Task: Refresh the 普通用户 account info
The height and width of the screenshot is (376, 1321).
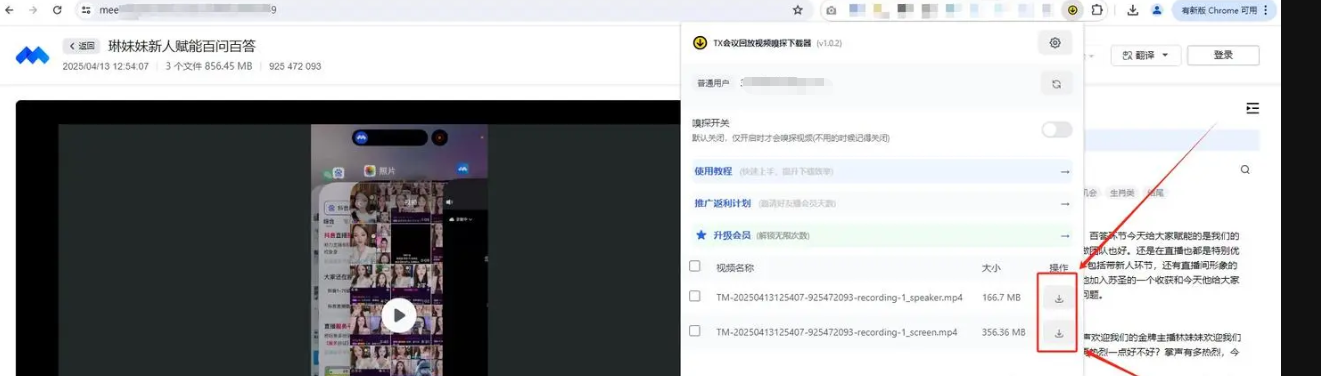Action: [1056, 84]
